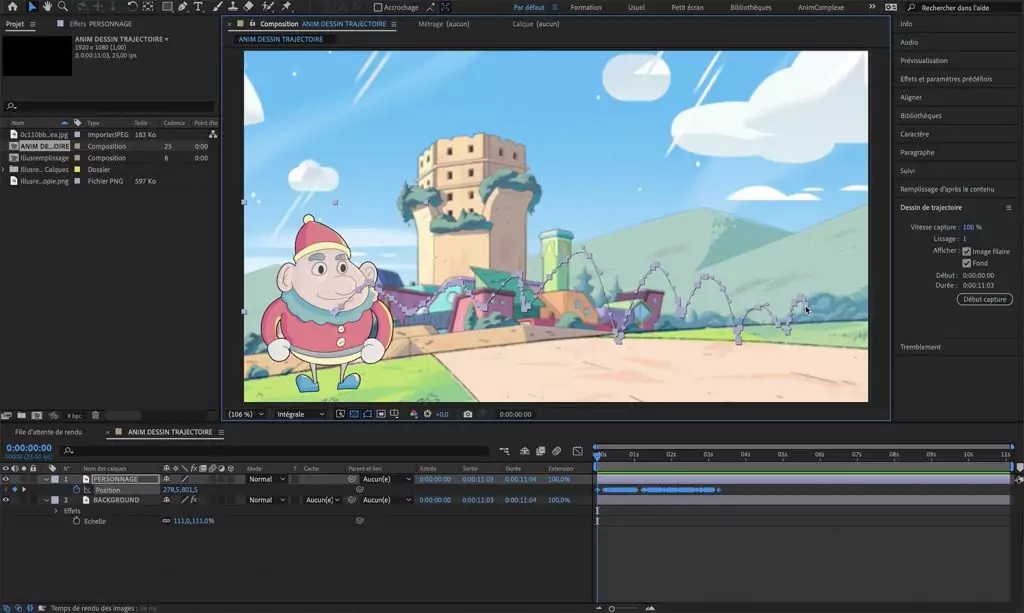Image resolution: width=1024 pixels, height=613 pixels.
Task: Toggle composition viewer lock icon
Action: tap(252, 24)
